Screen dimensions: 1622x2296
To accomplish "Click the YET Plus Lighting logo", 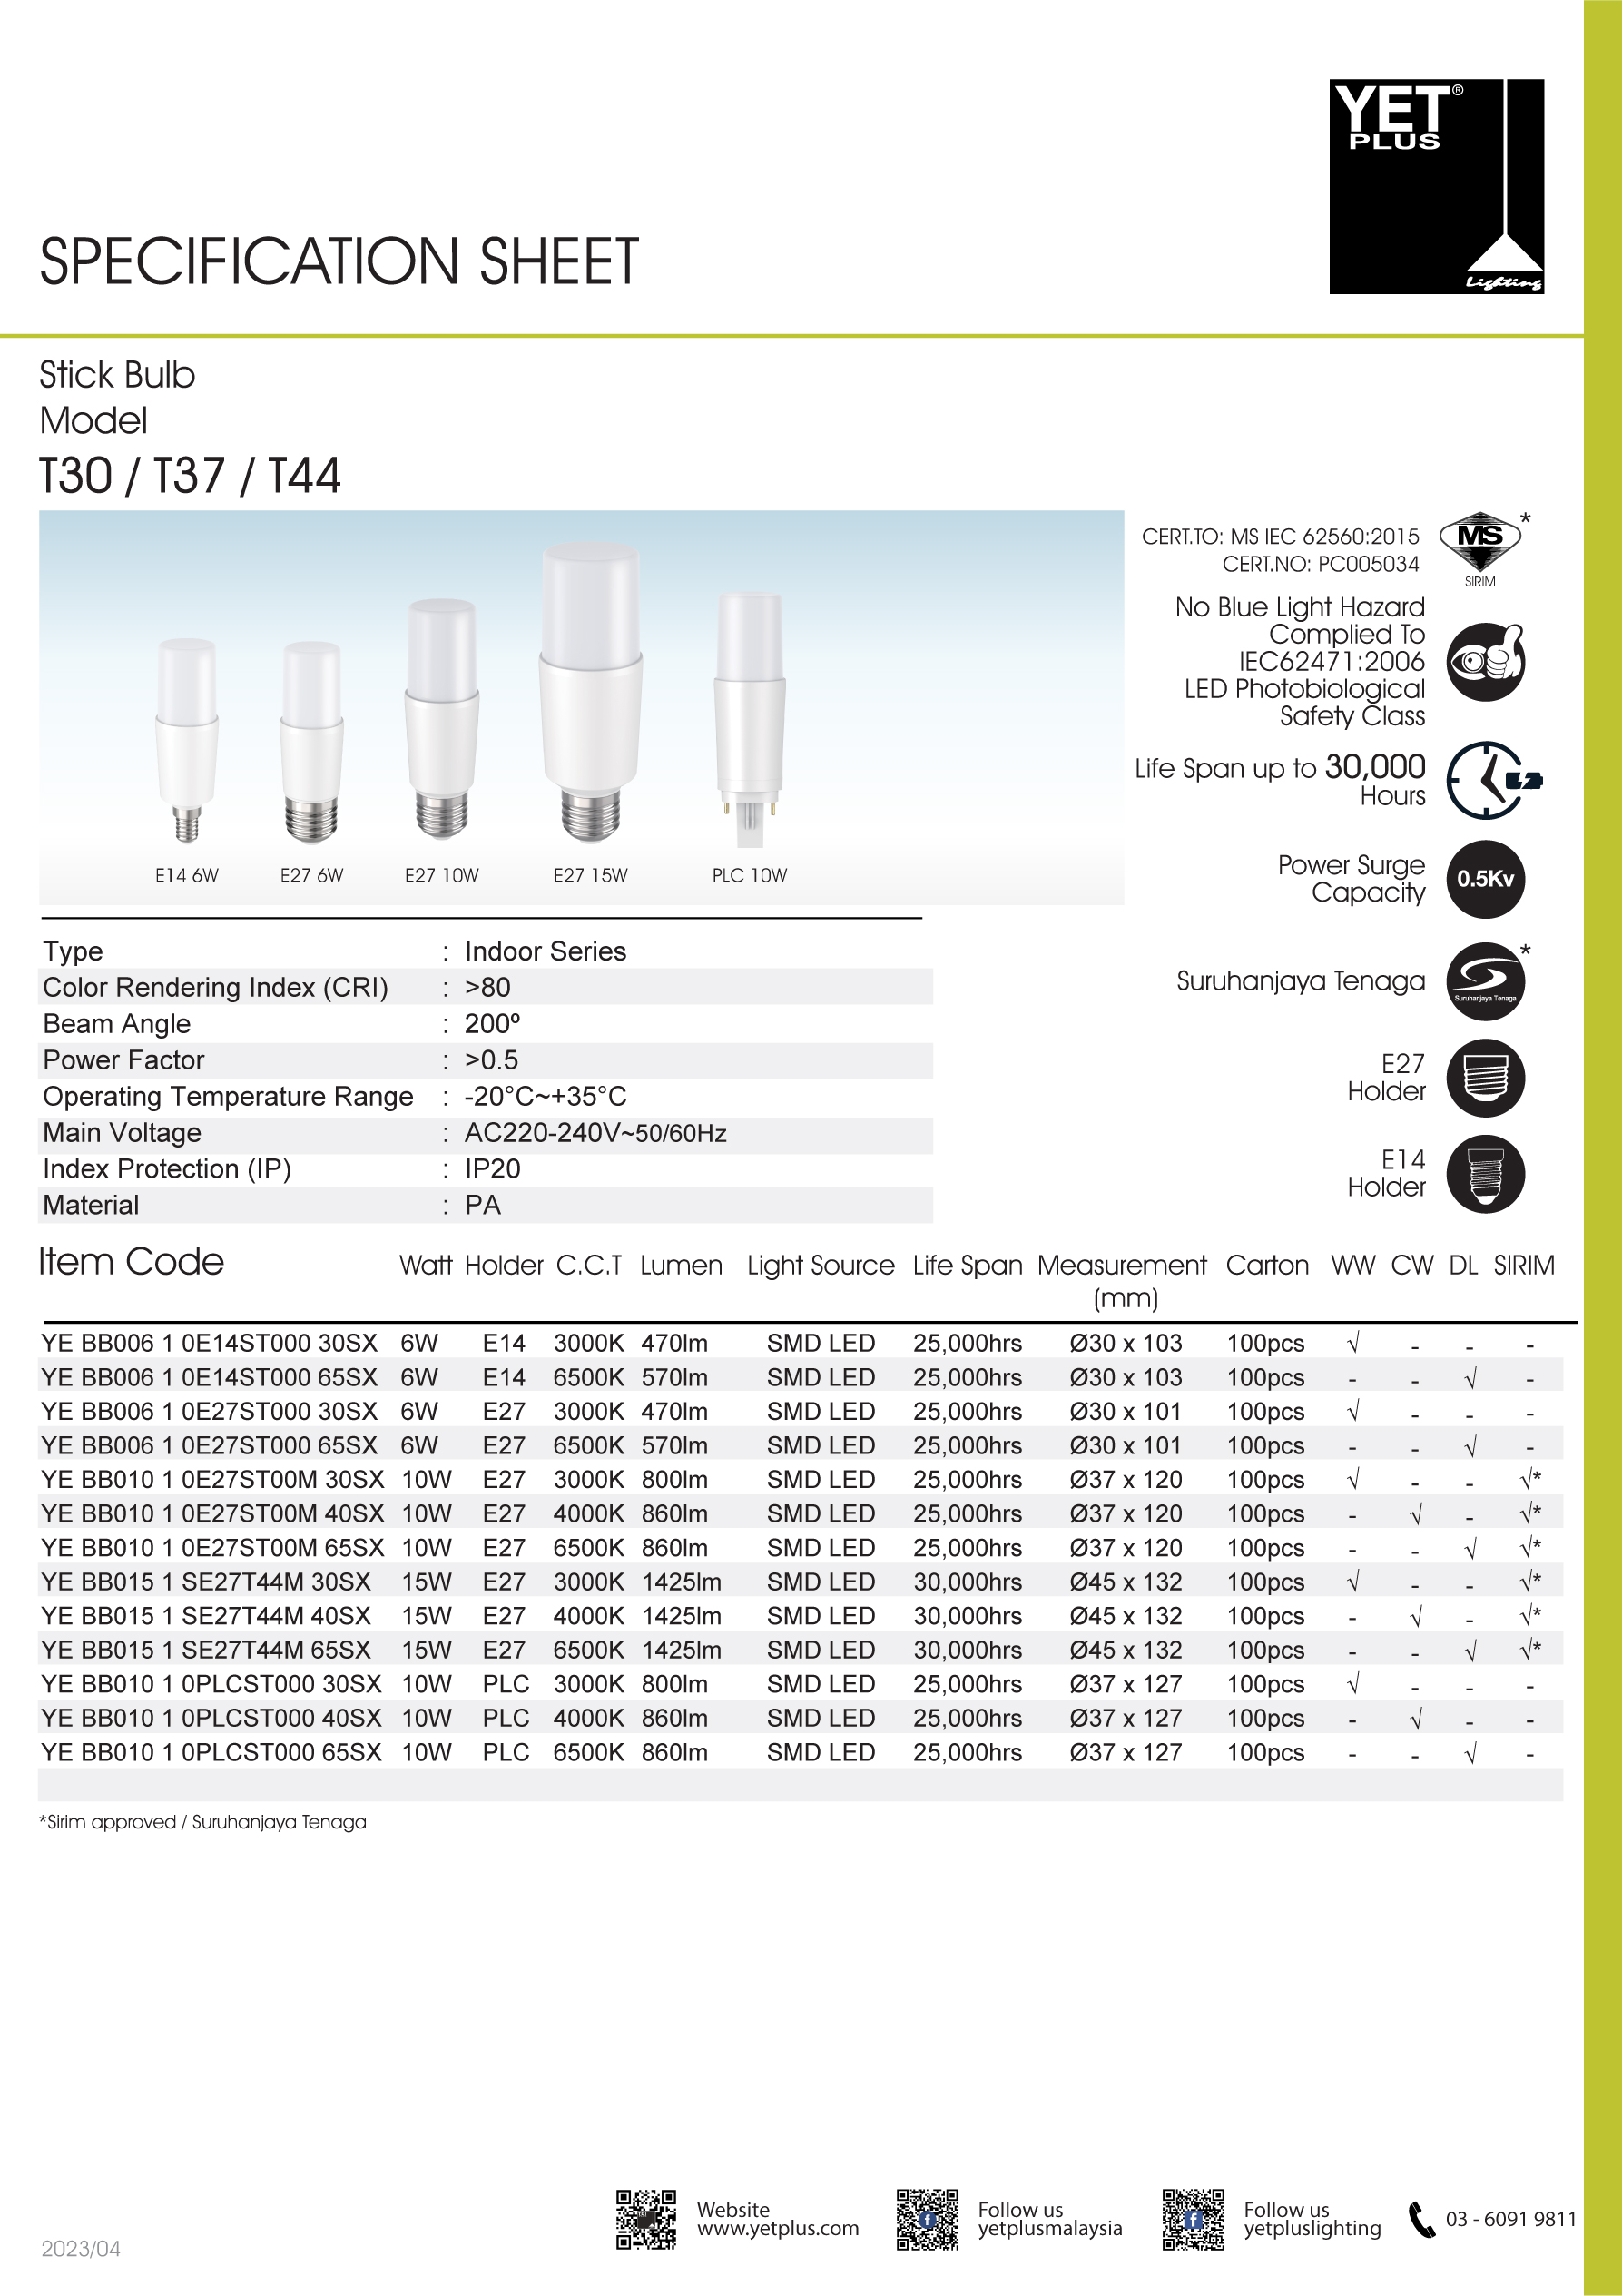I will coord(1436,186).
